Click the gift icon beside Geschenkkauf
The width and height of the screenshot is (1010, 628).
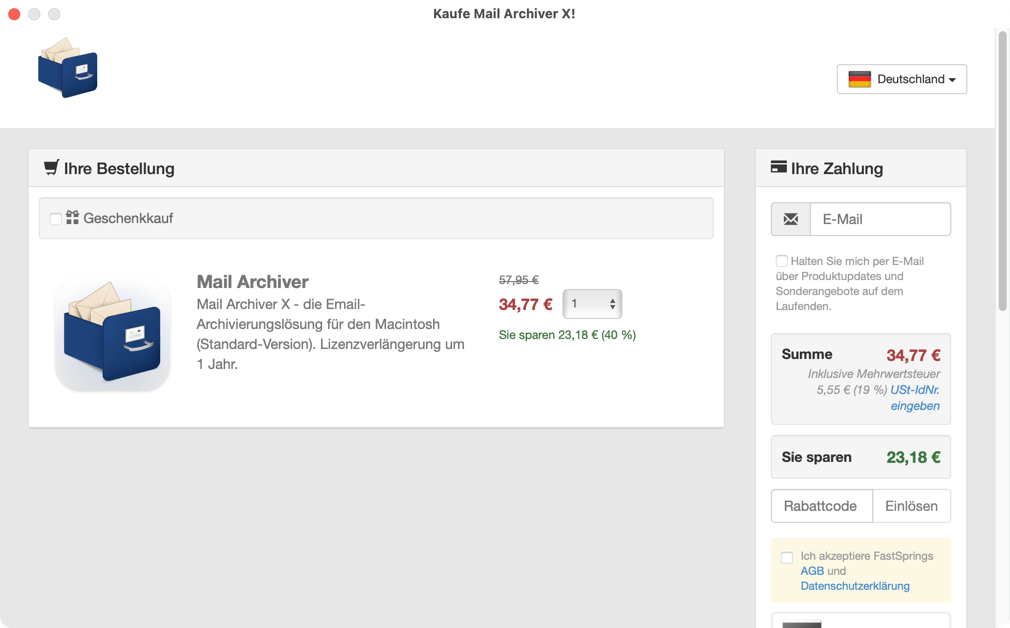point(72,217)
